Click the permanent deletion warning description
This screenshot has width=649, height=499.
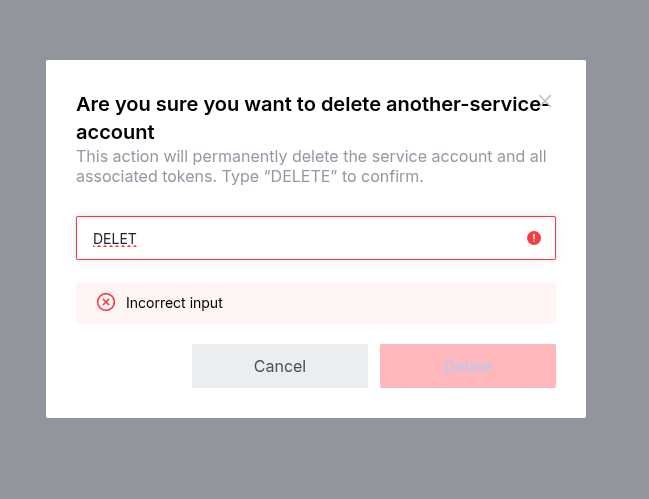[x=311, y=167]
